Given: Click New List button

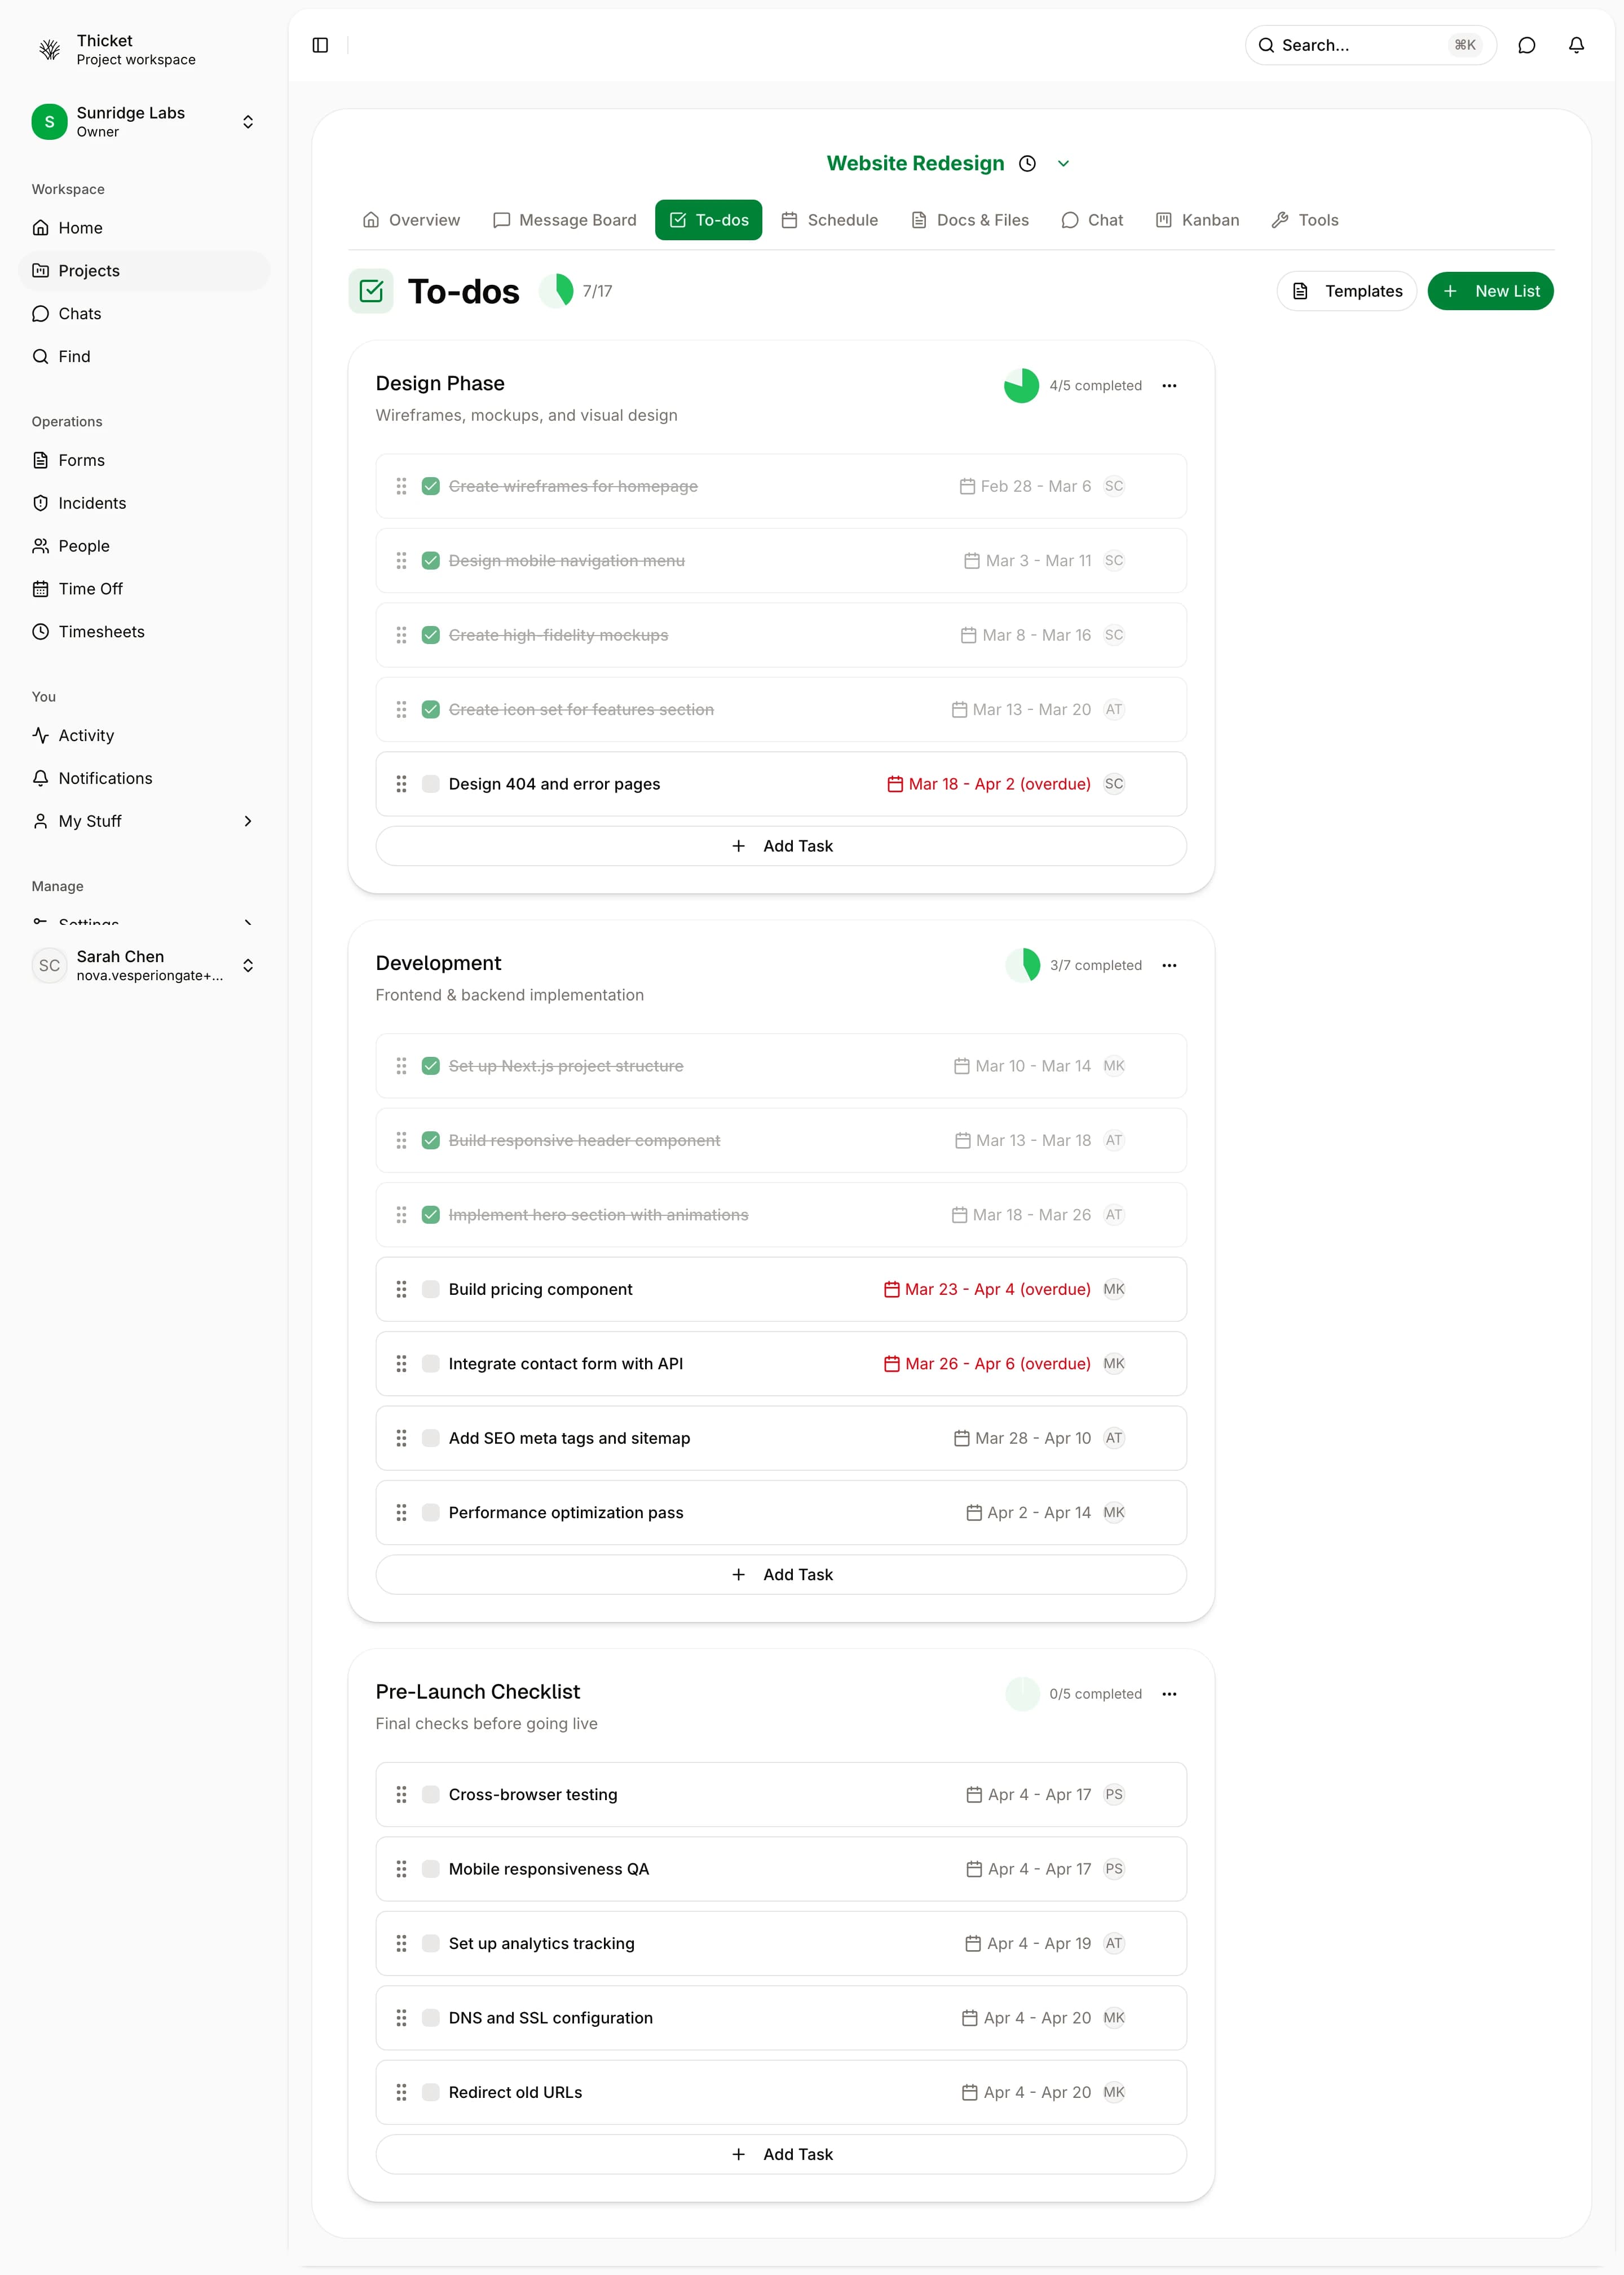Looking at the screenshot, I should pos(1490,291).
